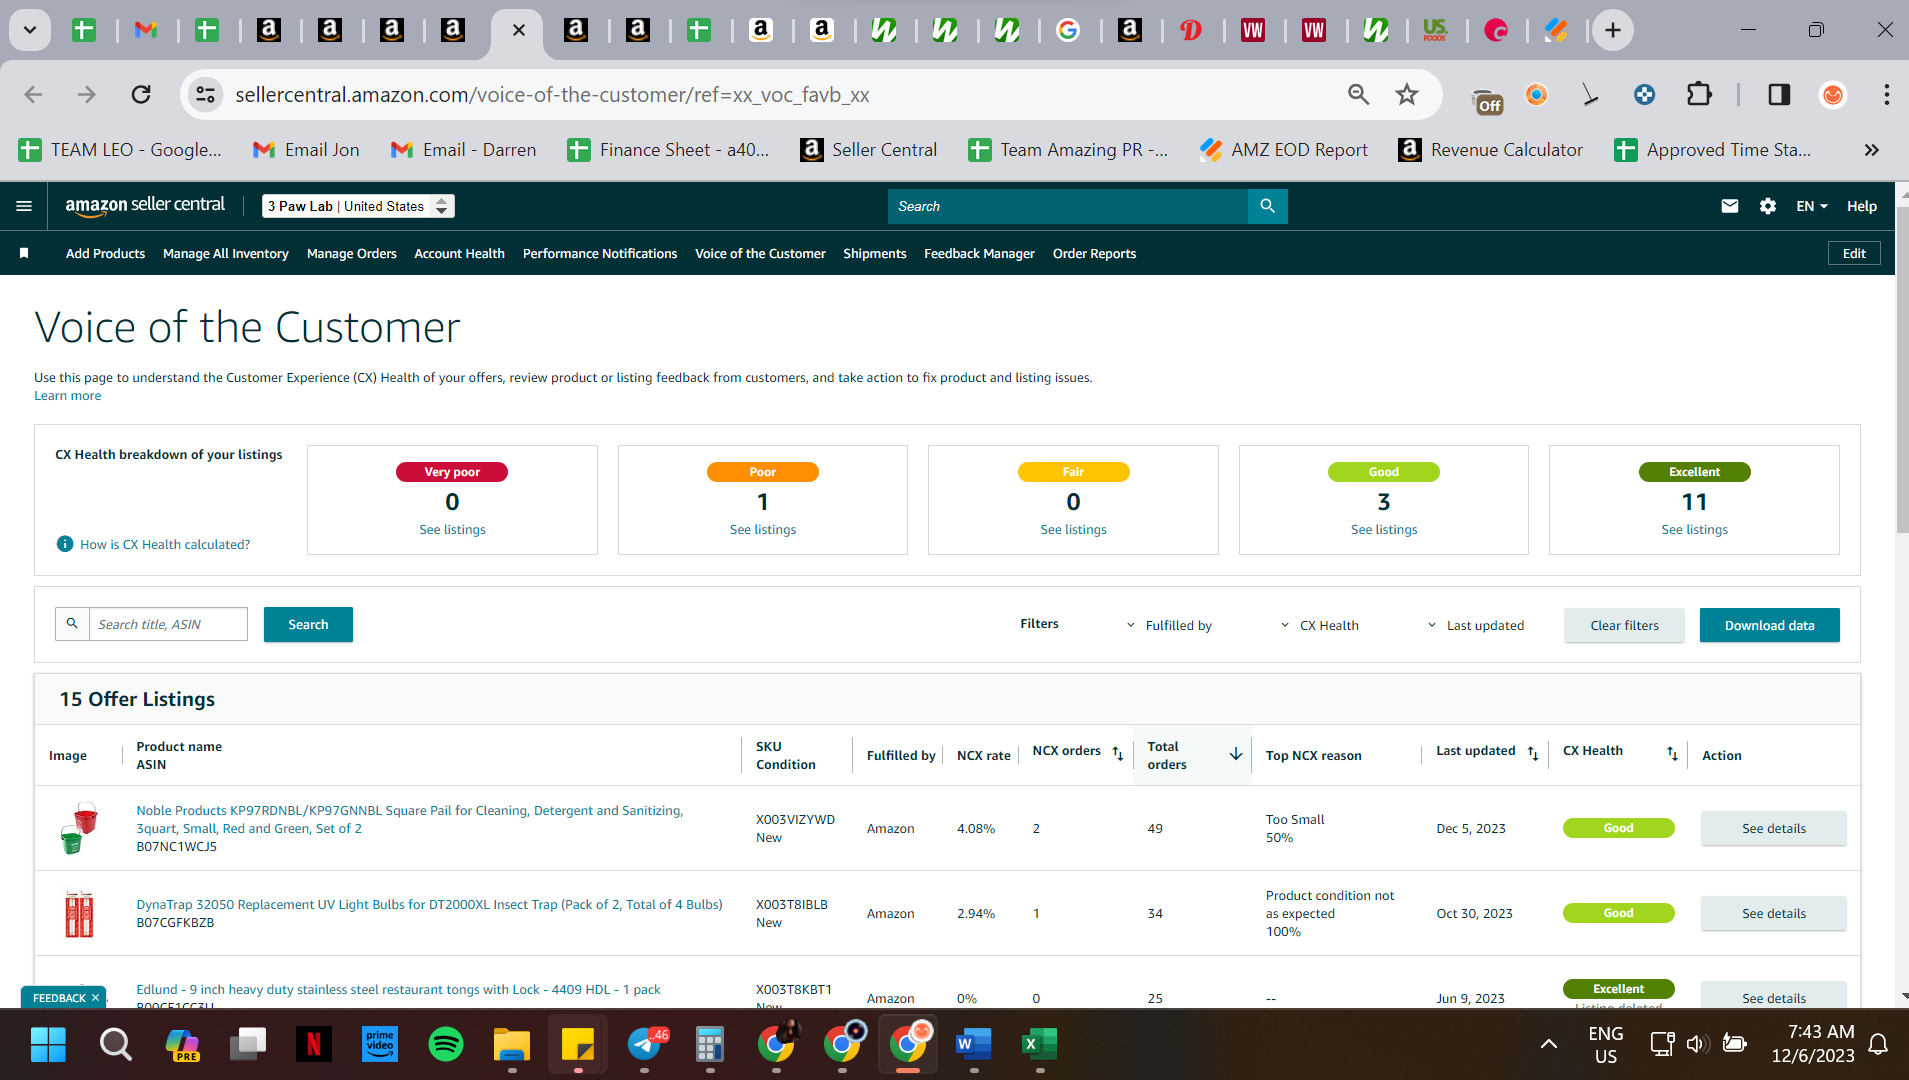Click the Windows Start button
The width and height of the screenshot is (1909, 1080).
pyautogui.click(x=48, y=1044)
